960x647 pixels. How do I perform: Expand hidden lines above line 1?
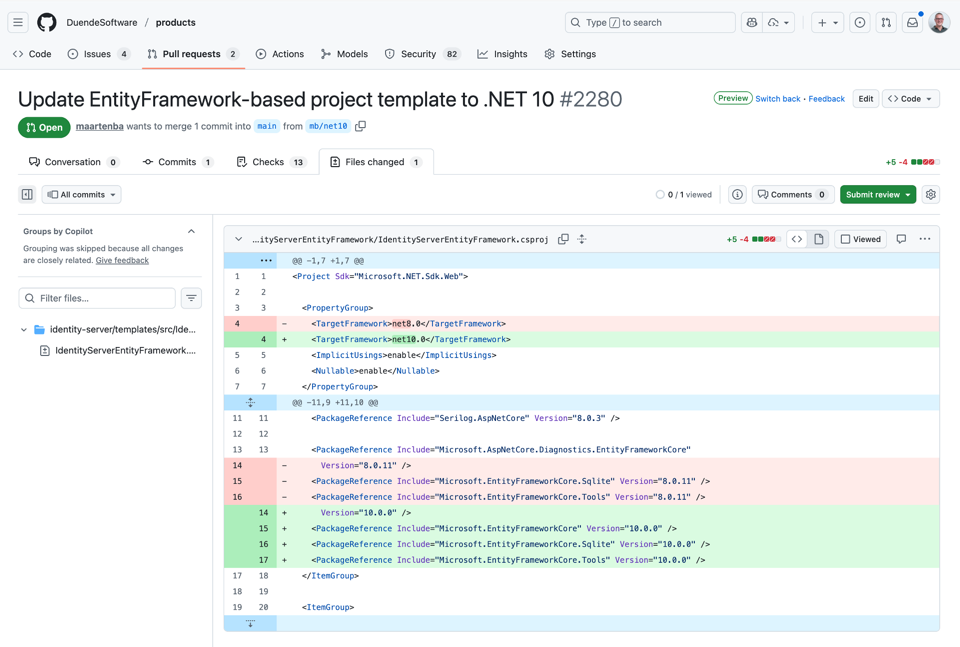(x=266, y=261)
